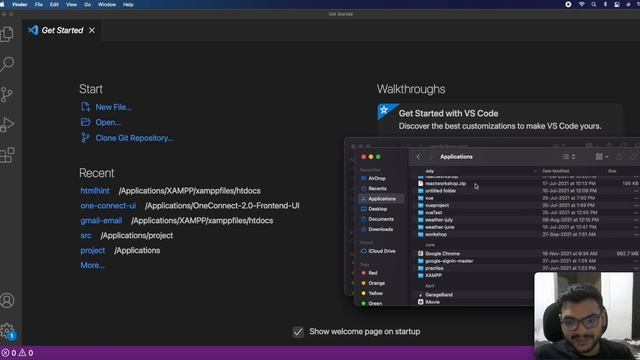Open recent project one-connect-ui
This screenshot has width=640, height=360.
tap(108, 205)
